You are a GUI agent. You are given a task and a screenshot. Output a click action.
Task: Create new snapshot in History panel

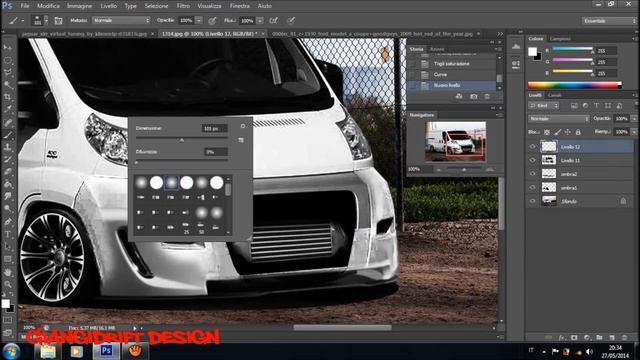pos(473,97)
